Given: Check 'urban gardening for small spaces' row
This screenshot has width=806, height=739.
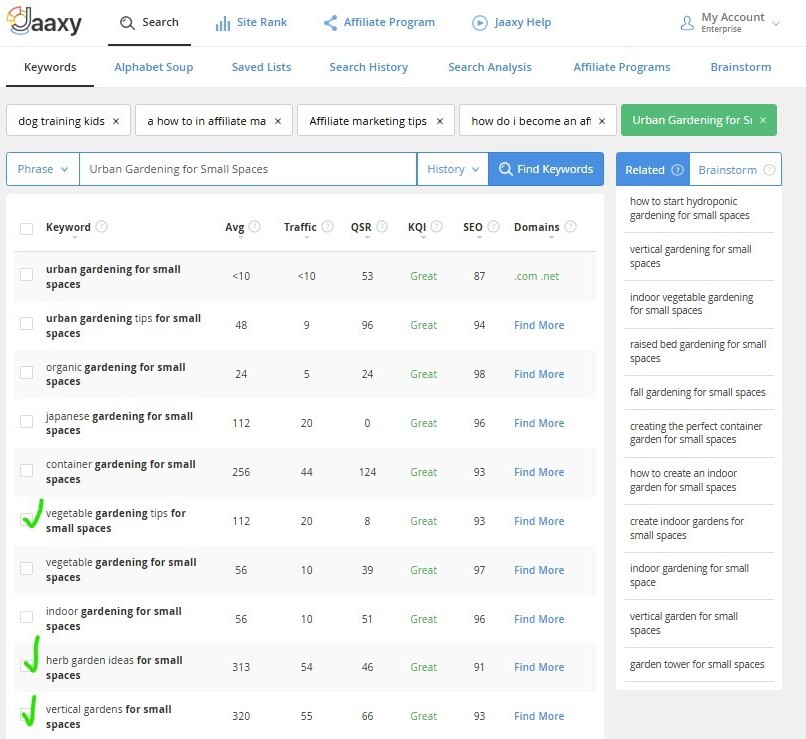Looking at the screenshot, I should tap(26, 274).
